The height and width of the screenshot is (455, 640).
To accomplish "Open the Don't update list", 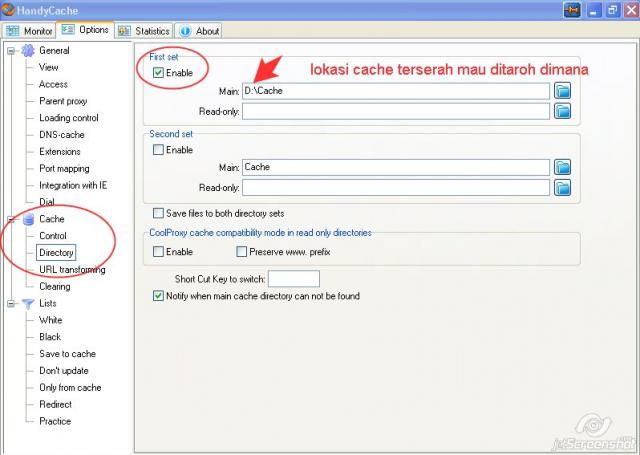I will (64, 371).
